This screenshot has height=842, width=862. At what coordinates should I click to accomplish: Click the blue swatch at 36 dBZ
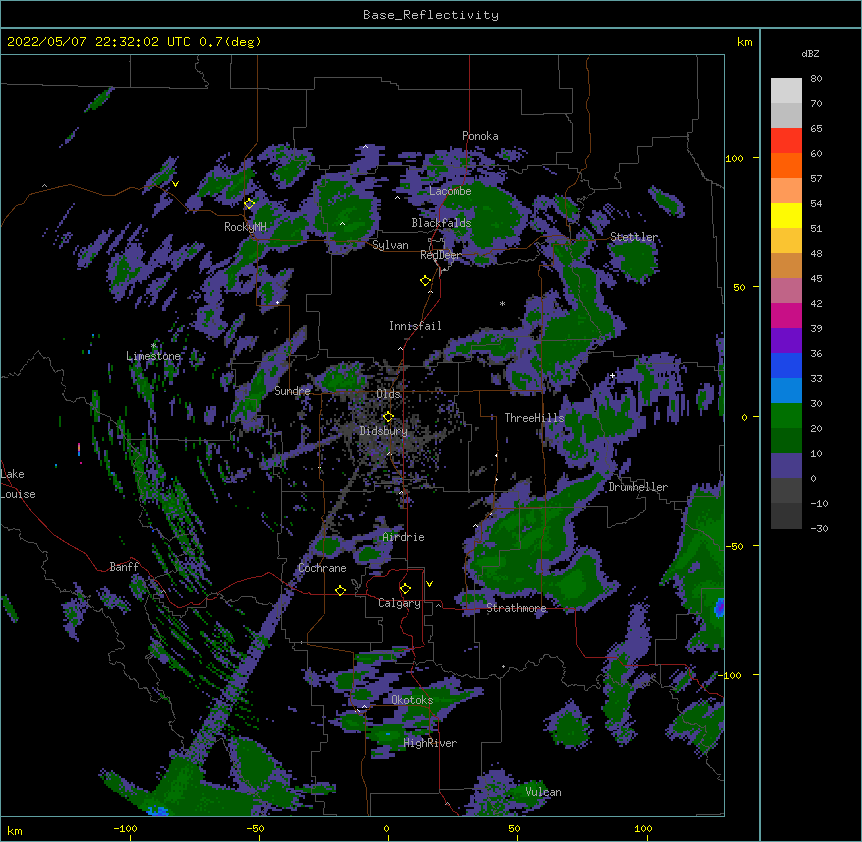coord(786,365)
